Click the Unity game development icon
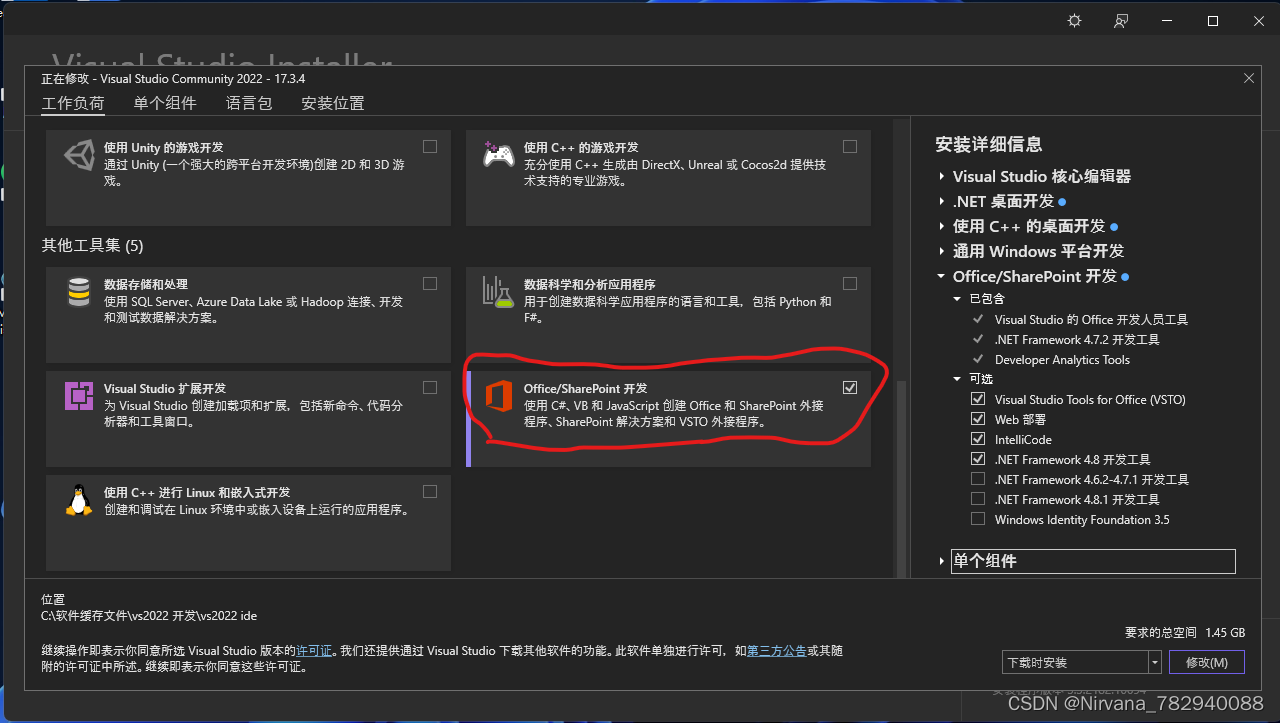Image resolution: width=1280 pixels, height=723 pixels. pos(79,155)
